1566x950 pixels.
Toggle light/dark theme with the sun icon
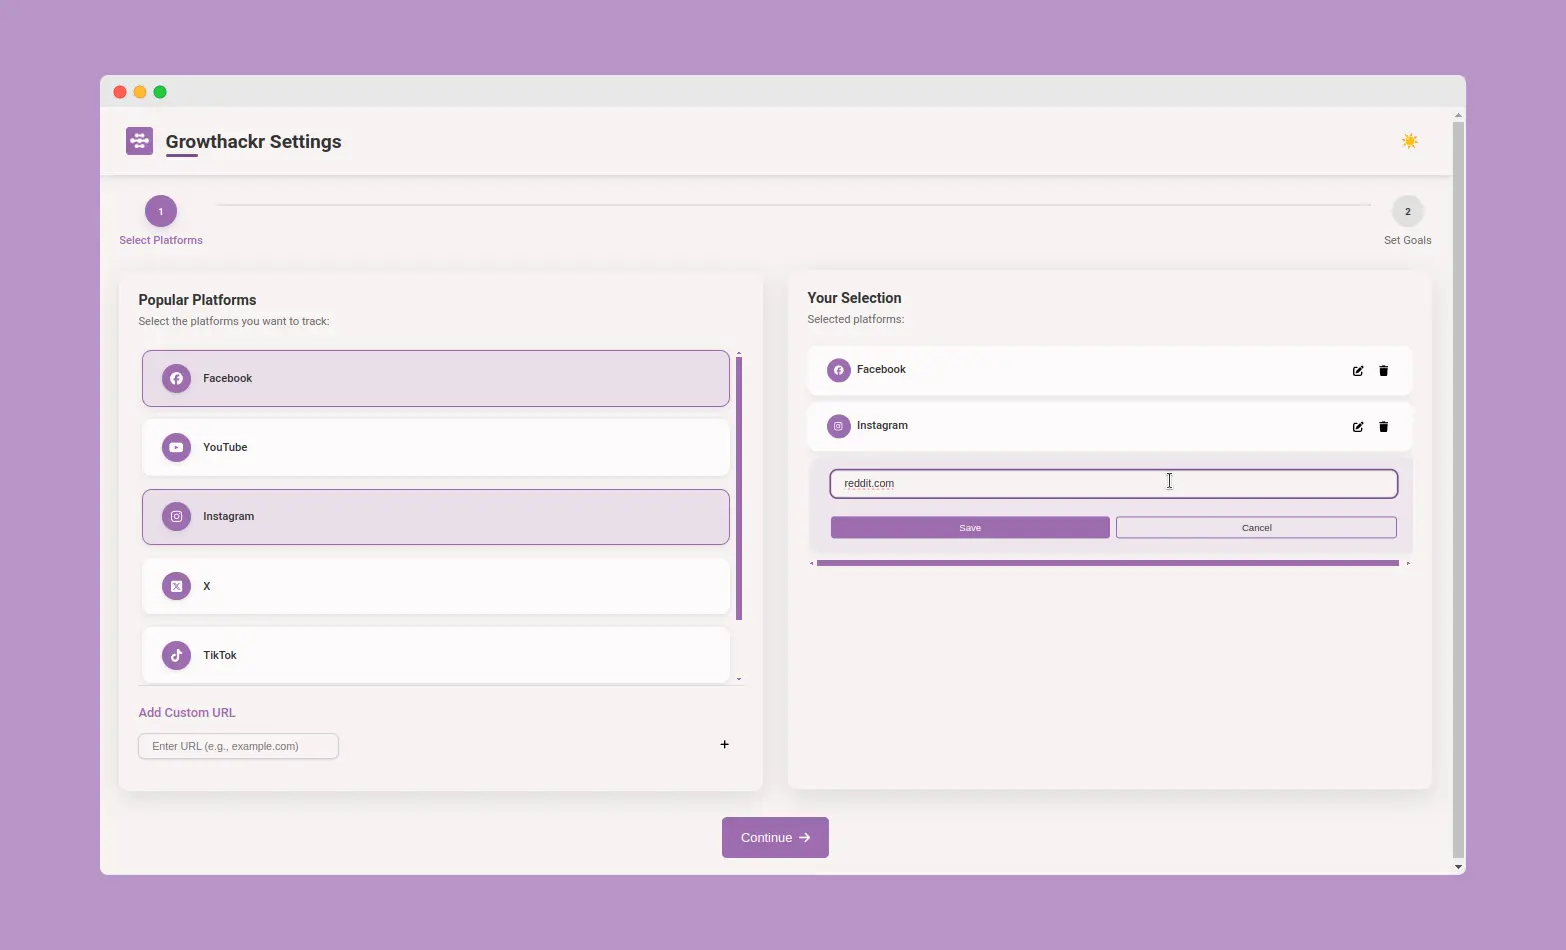1410,141
